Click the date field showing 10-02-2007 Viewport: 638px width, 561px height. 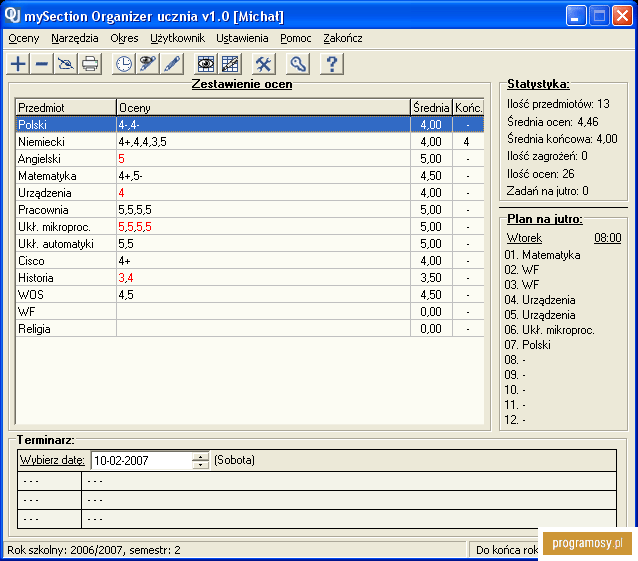tap(141, 461)
